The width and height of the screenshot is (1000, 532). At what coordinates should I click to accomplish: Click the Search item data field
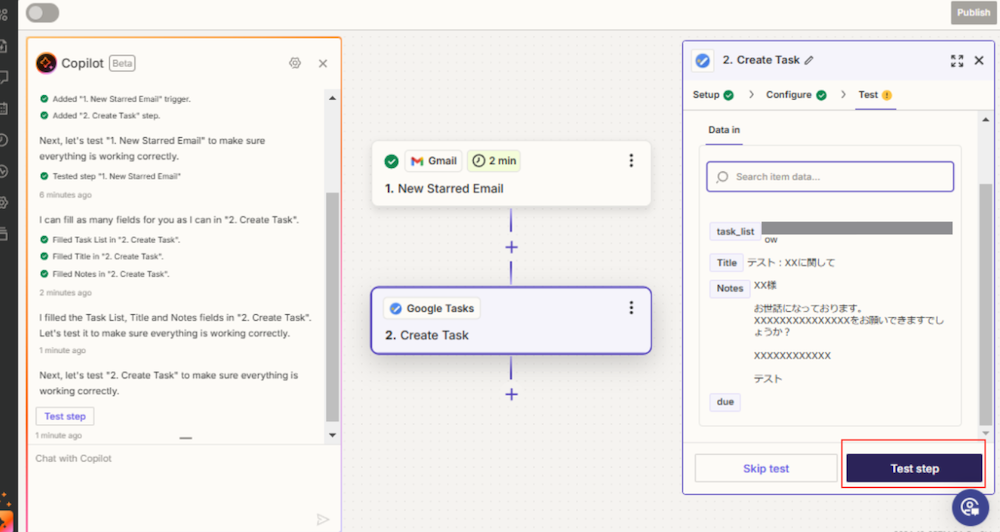[x=830, y=177]
